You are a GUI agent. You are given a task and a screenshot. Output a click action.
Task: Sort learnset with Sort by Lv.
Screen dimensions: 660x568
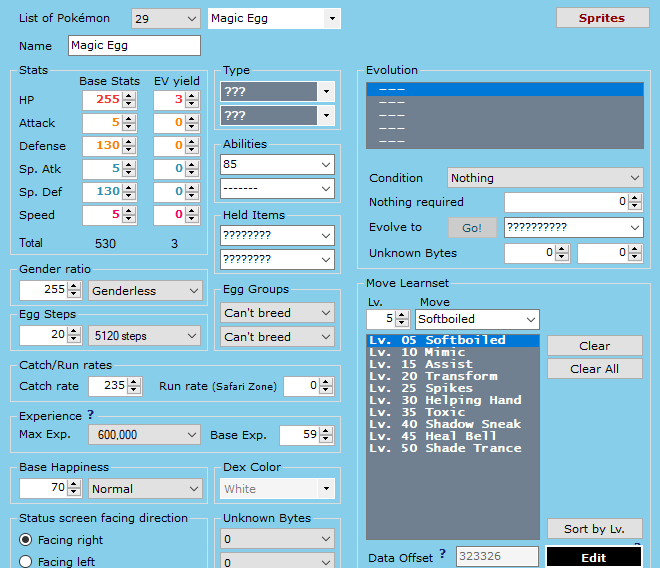594,529
